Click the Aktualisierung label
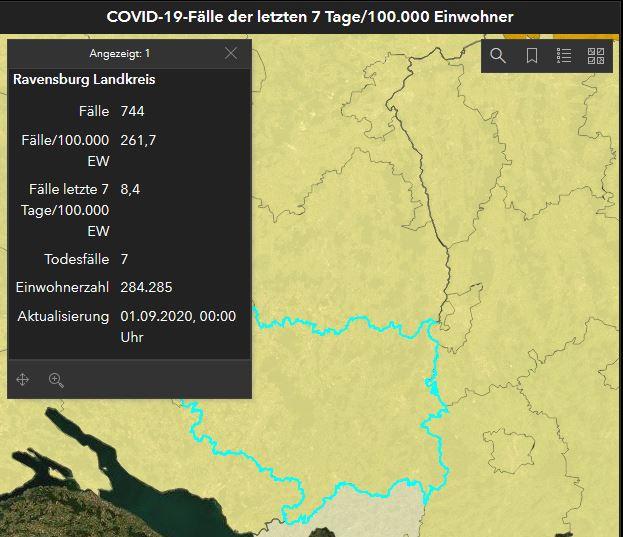 click(63, 316)
